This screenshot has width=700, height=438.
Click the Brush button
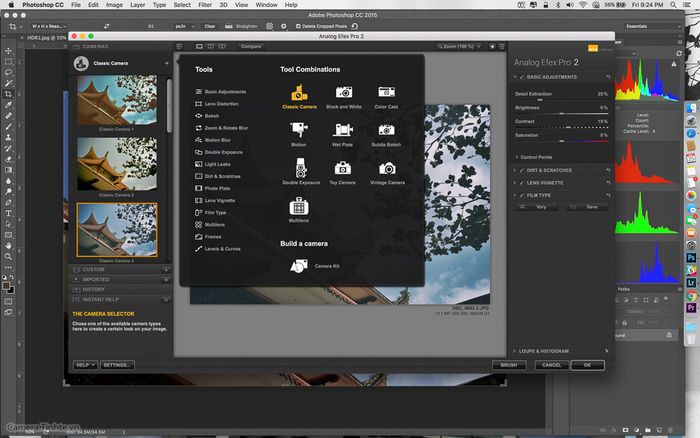509,365
